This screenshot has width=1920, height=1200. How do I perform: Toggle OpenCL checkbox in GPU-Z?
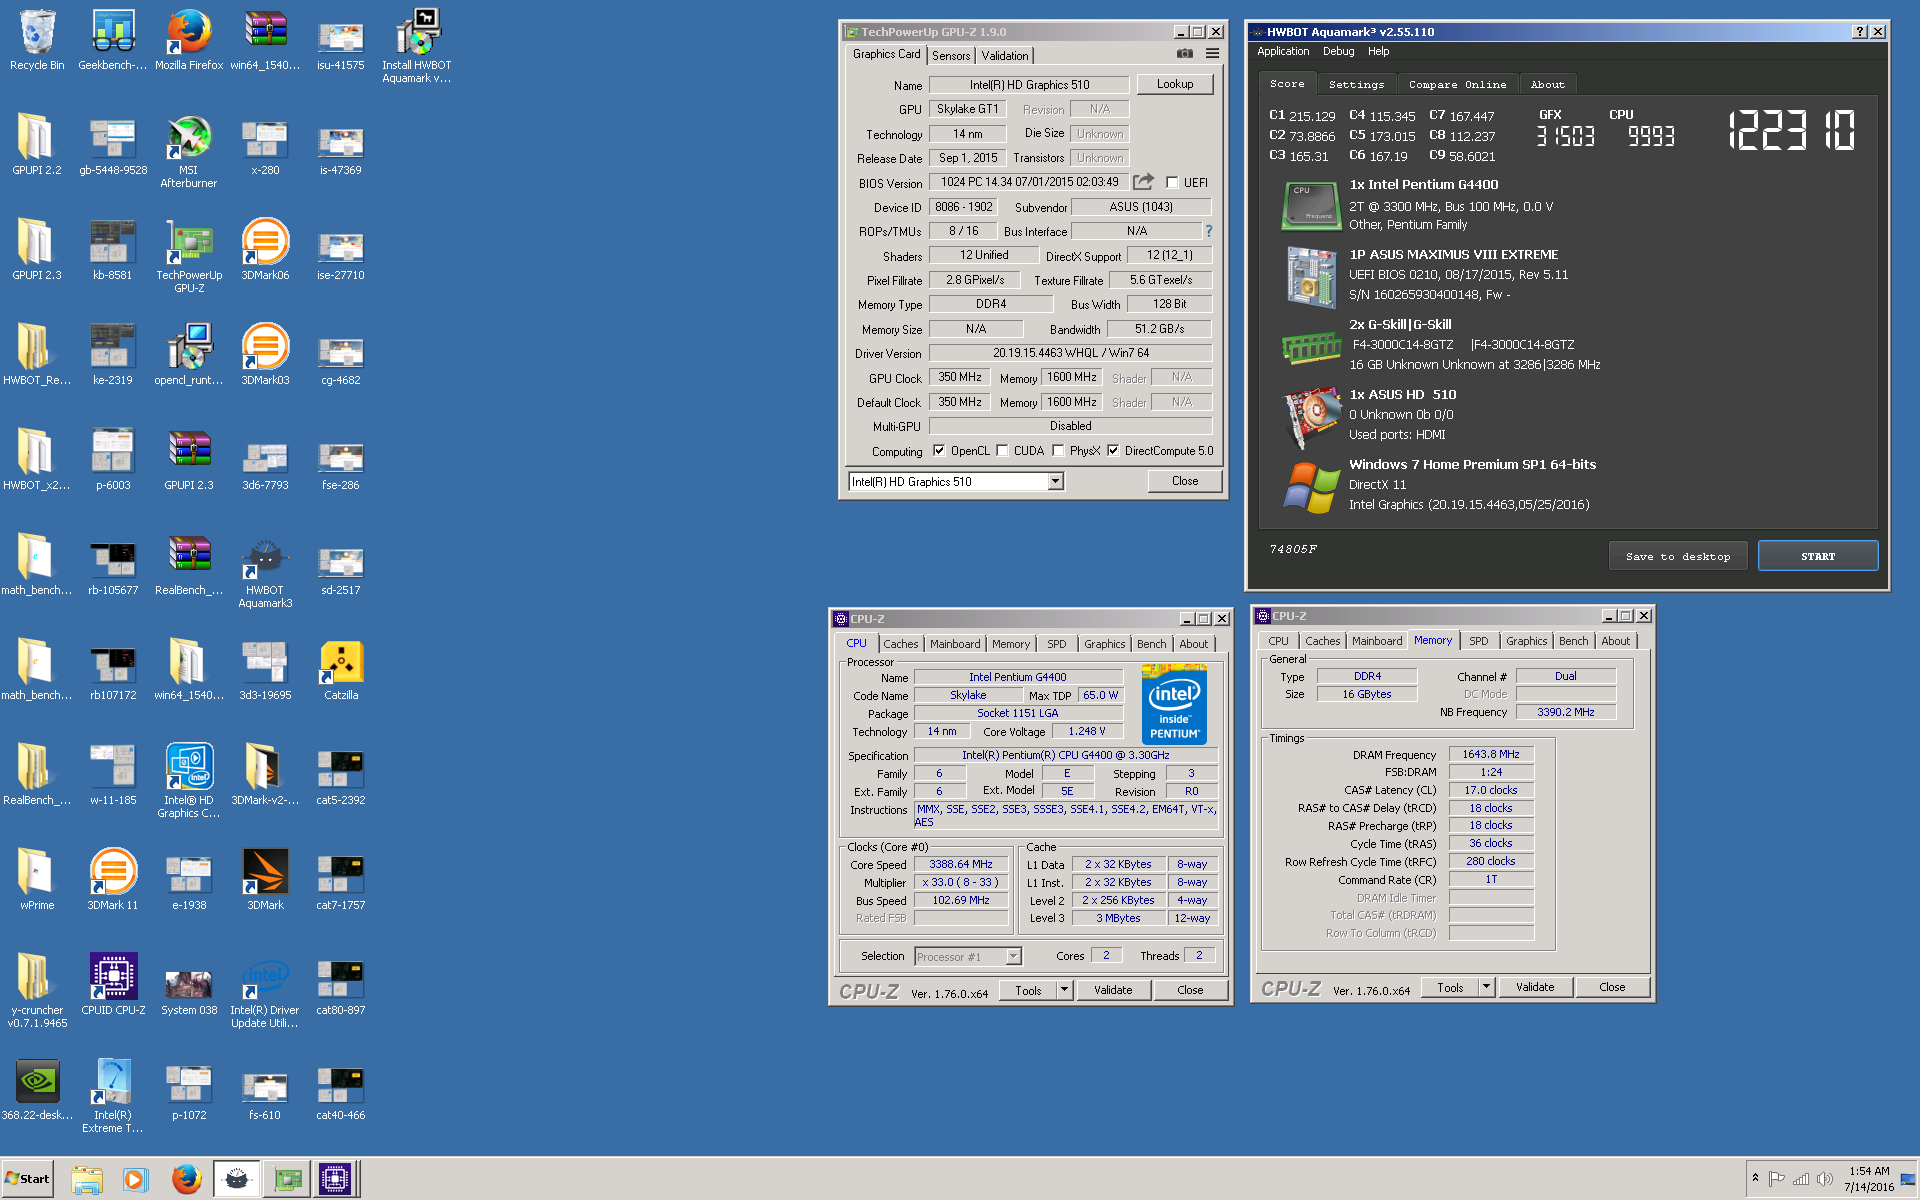939,451
